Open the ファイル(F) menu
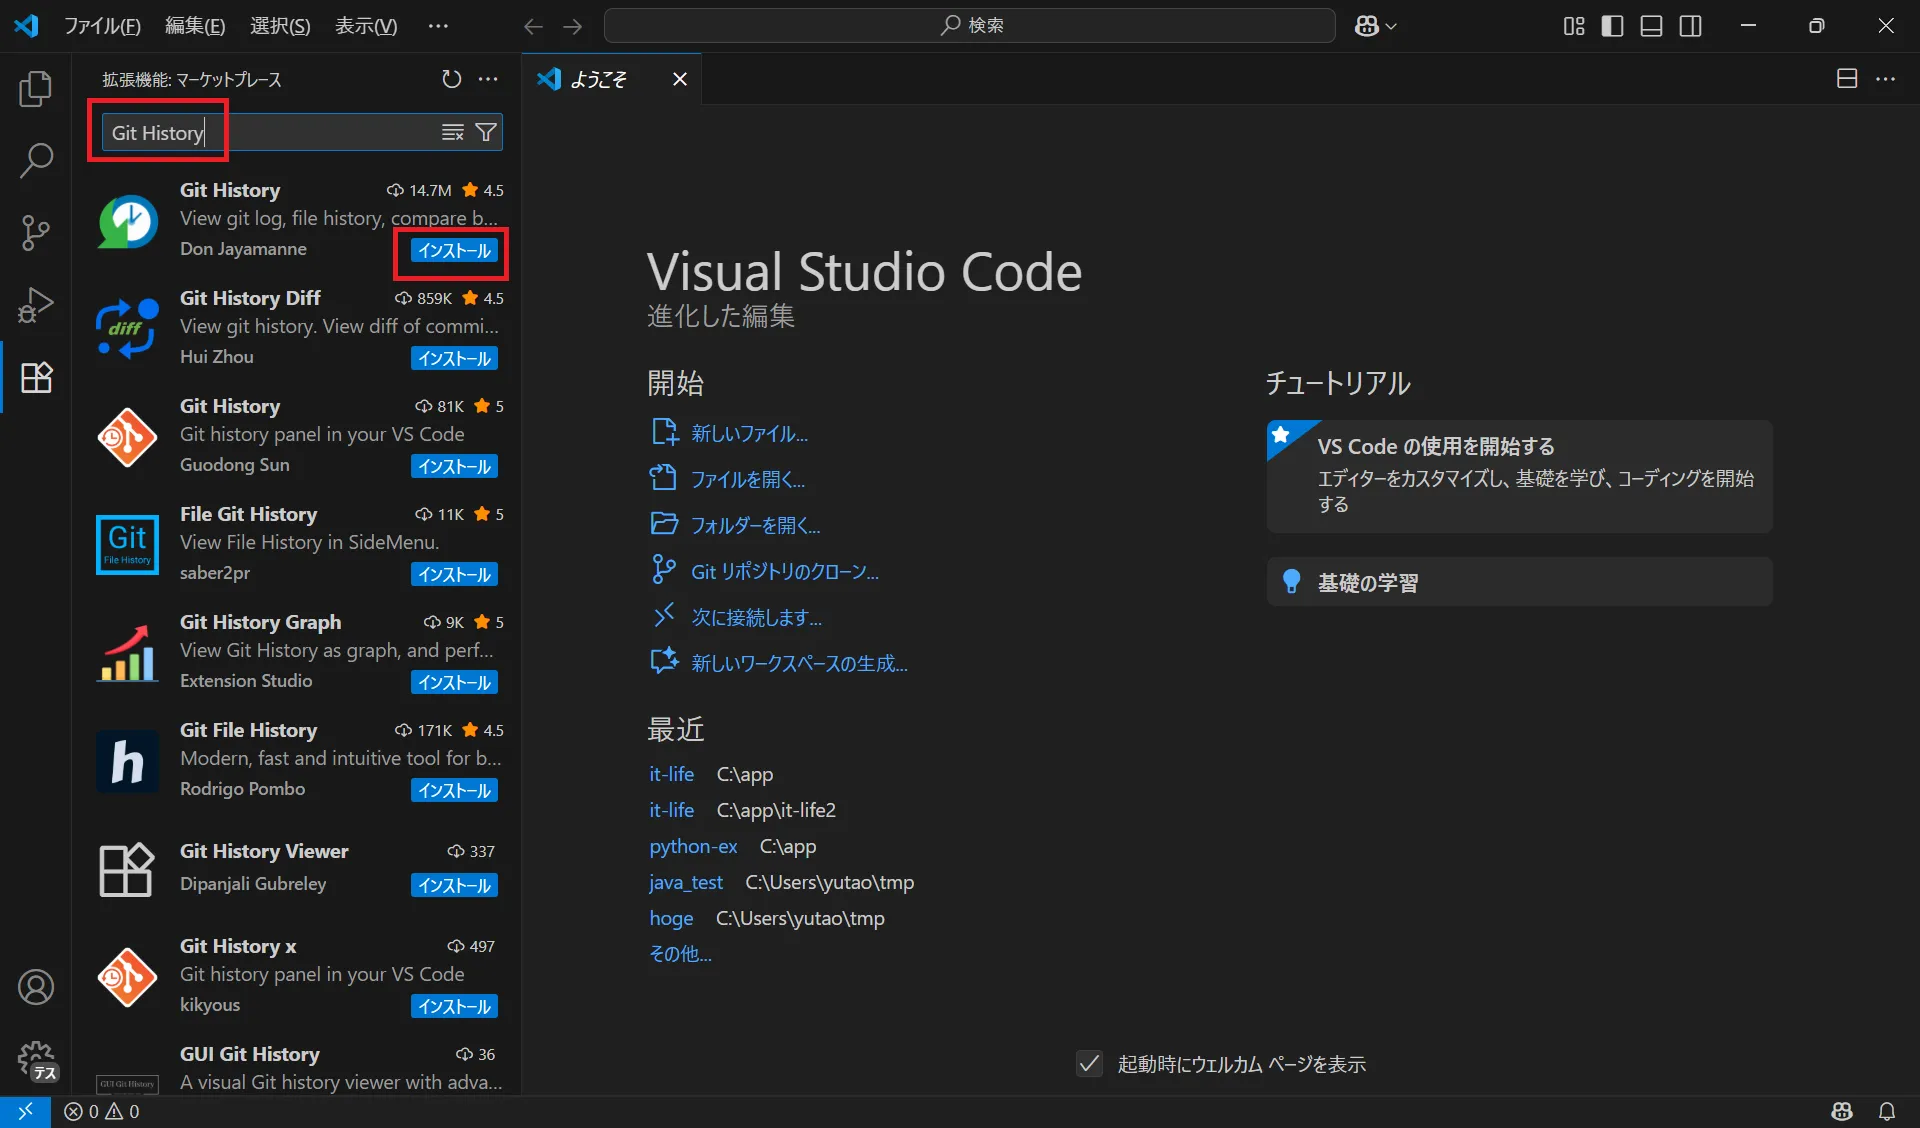 click(x=102, y=26)
